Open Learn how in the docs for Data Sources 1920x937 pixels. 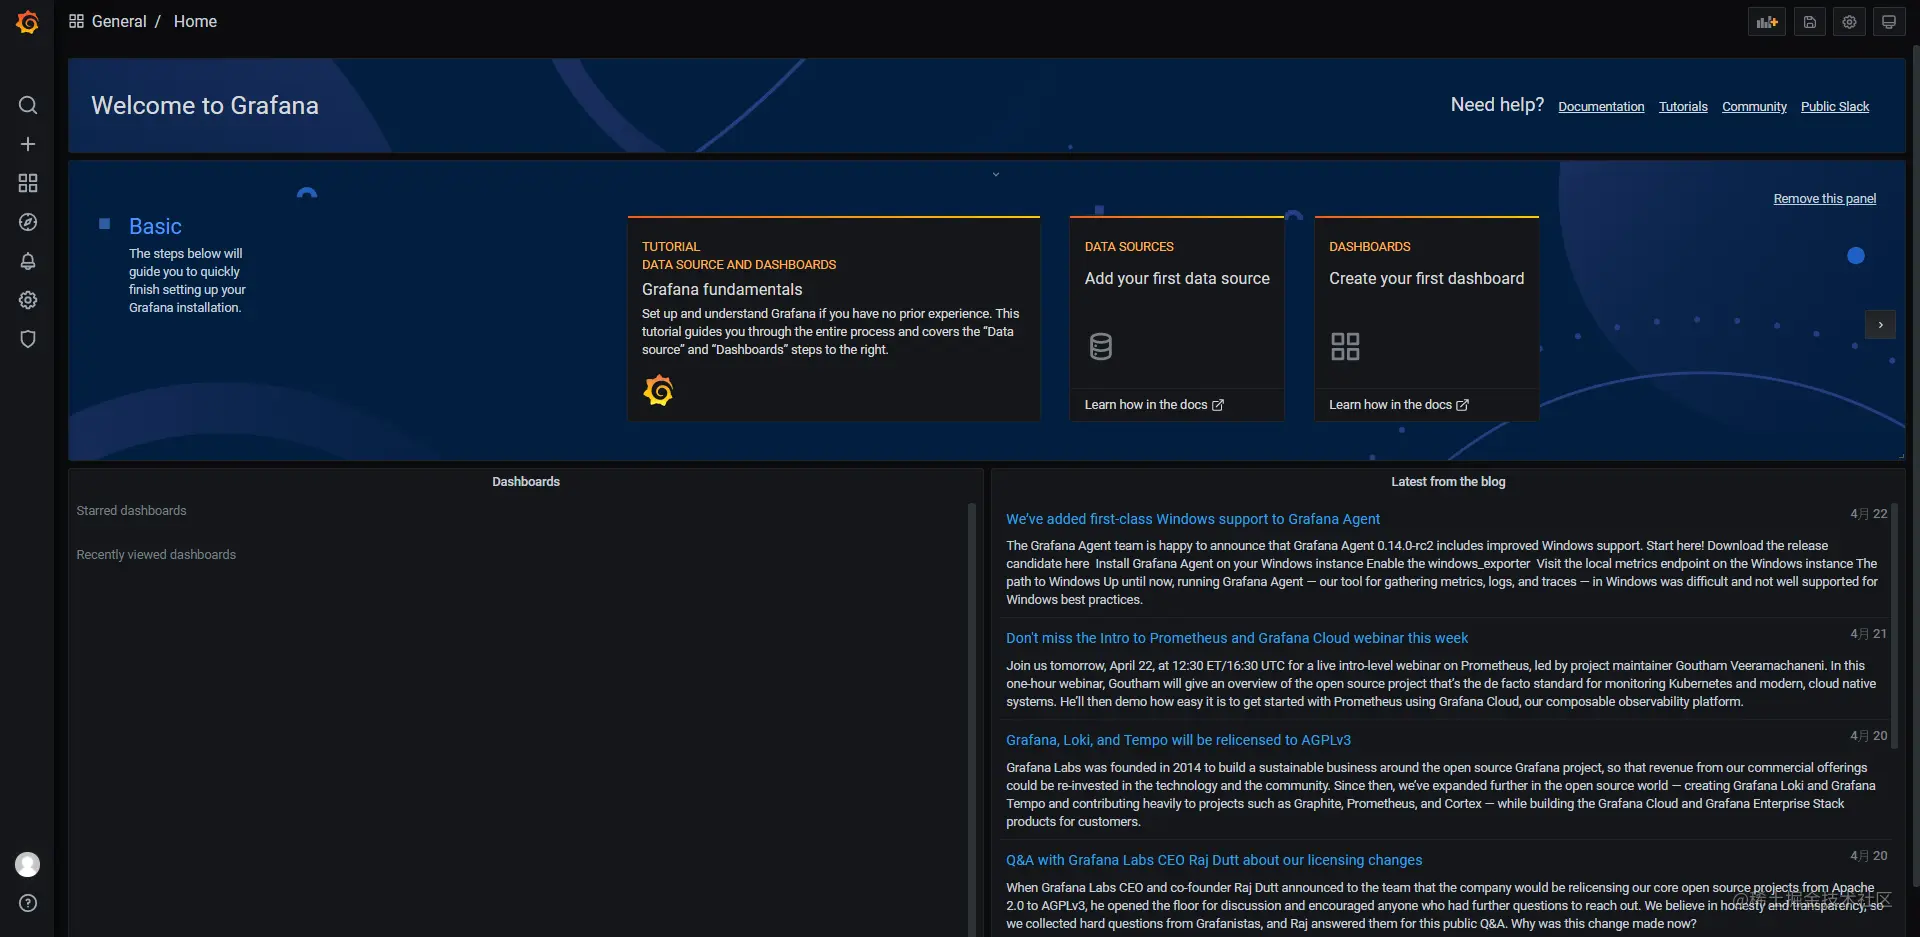[1154, 405]
